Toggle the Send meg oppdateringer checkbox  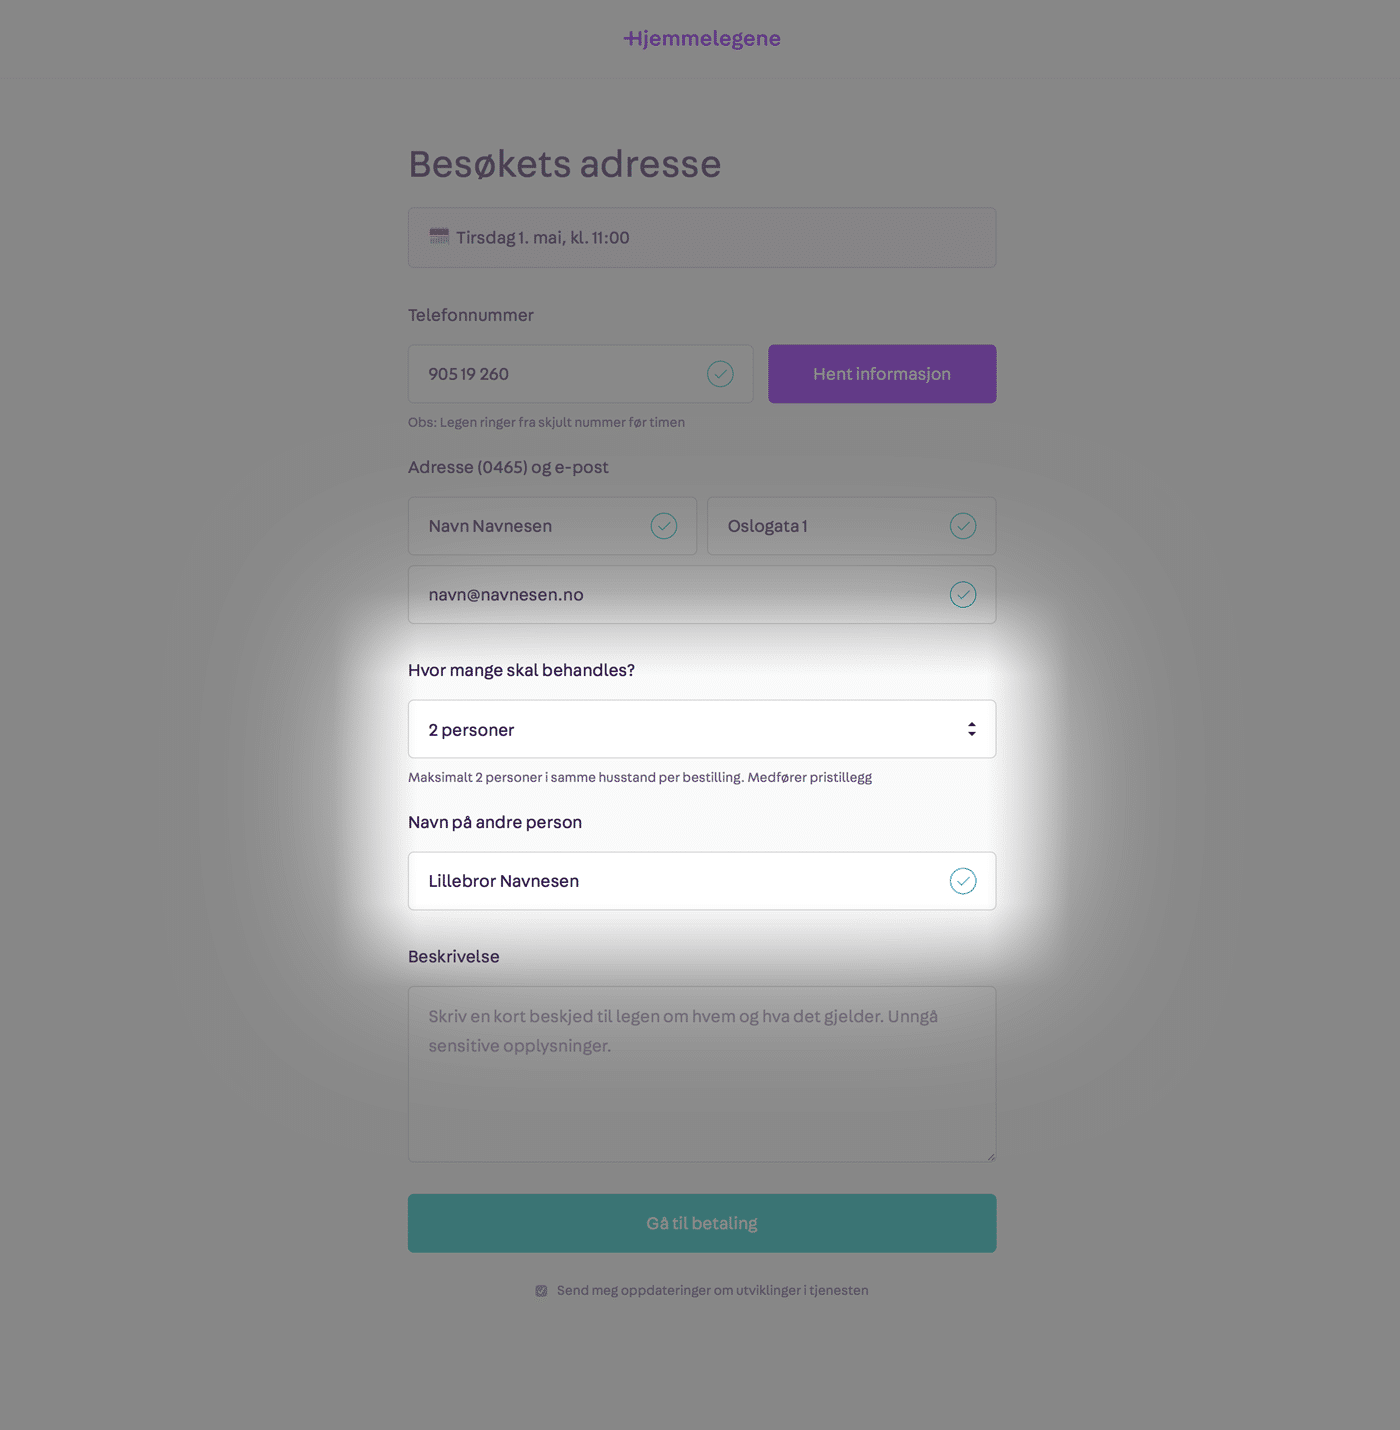coord(541,1291)
